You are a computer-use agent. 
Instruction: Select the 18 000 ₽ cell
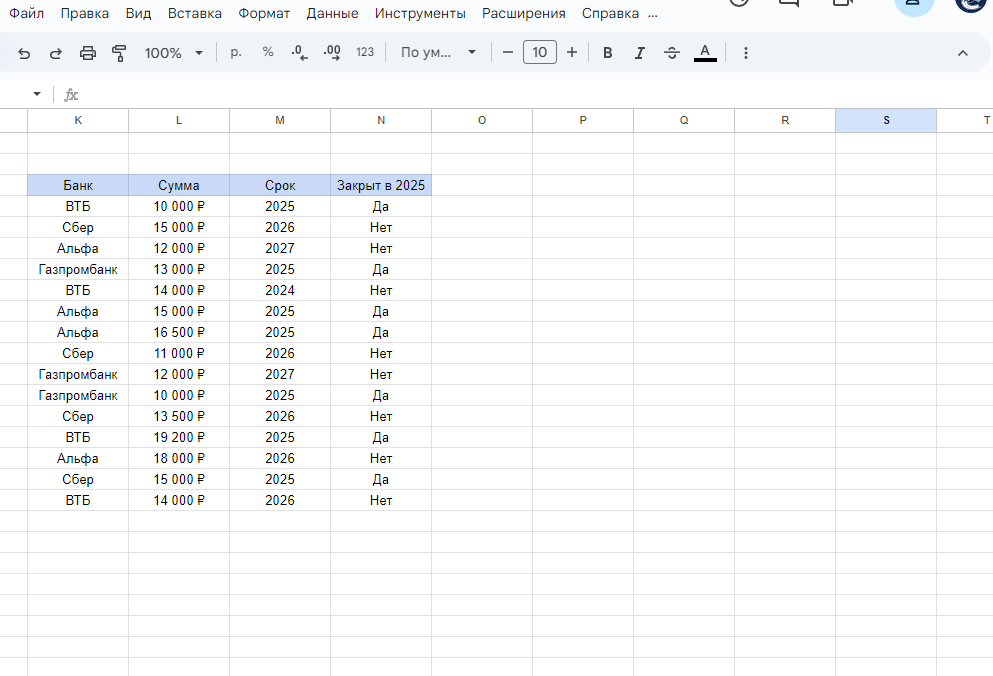point(179,459)
